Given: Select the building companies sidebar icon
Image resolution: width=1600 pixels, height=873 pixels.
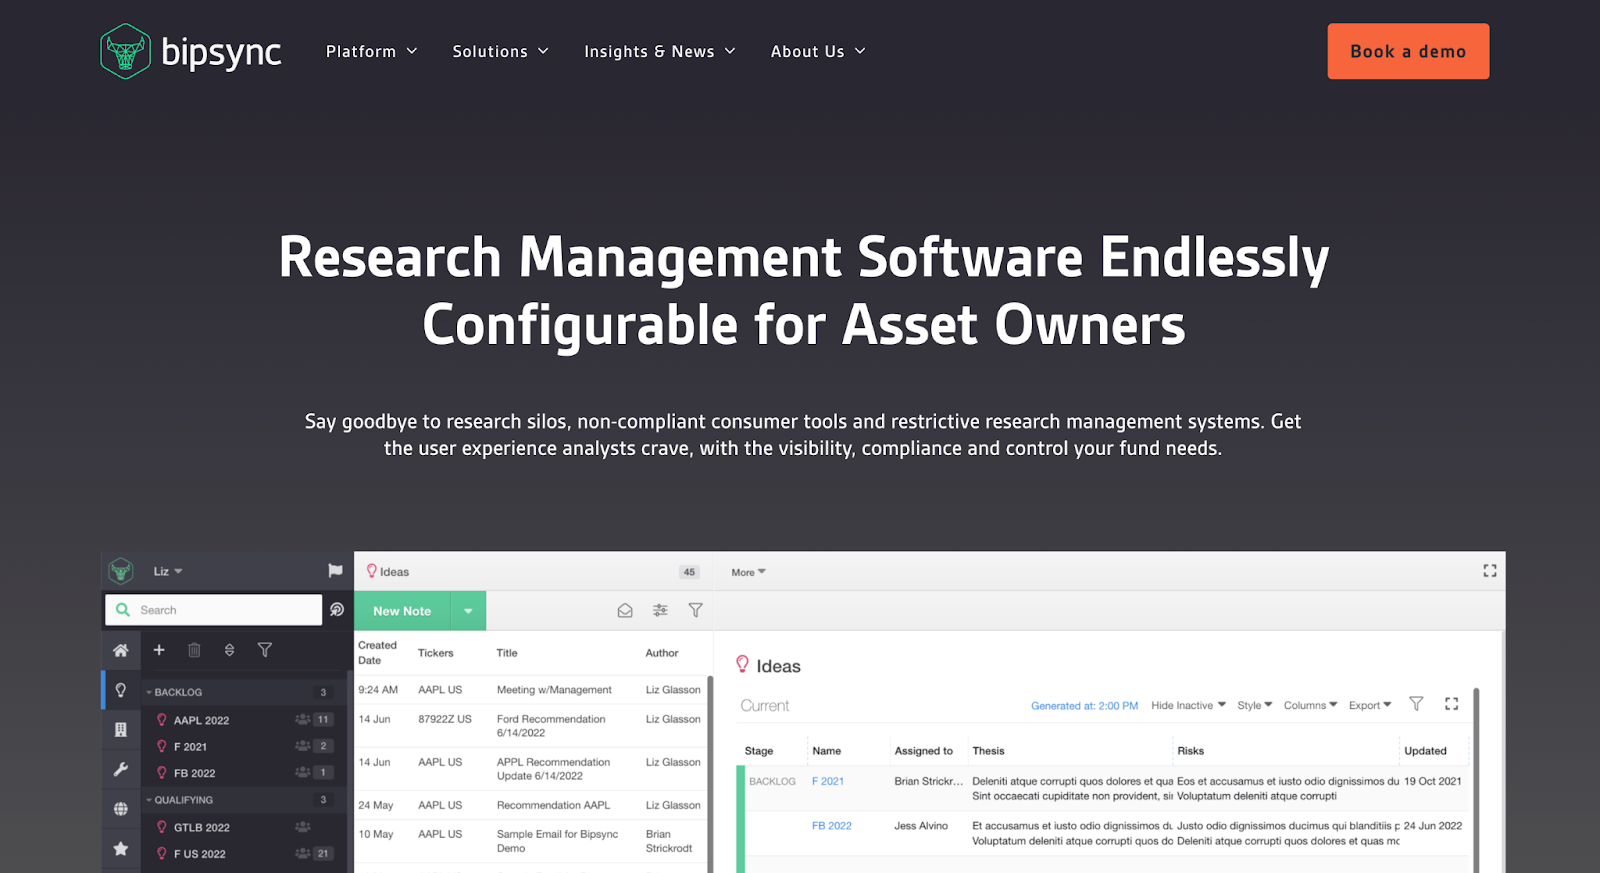Looking at the screenshot, I should coord(121,730).
